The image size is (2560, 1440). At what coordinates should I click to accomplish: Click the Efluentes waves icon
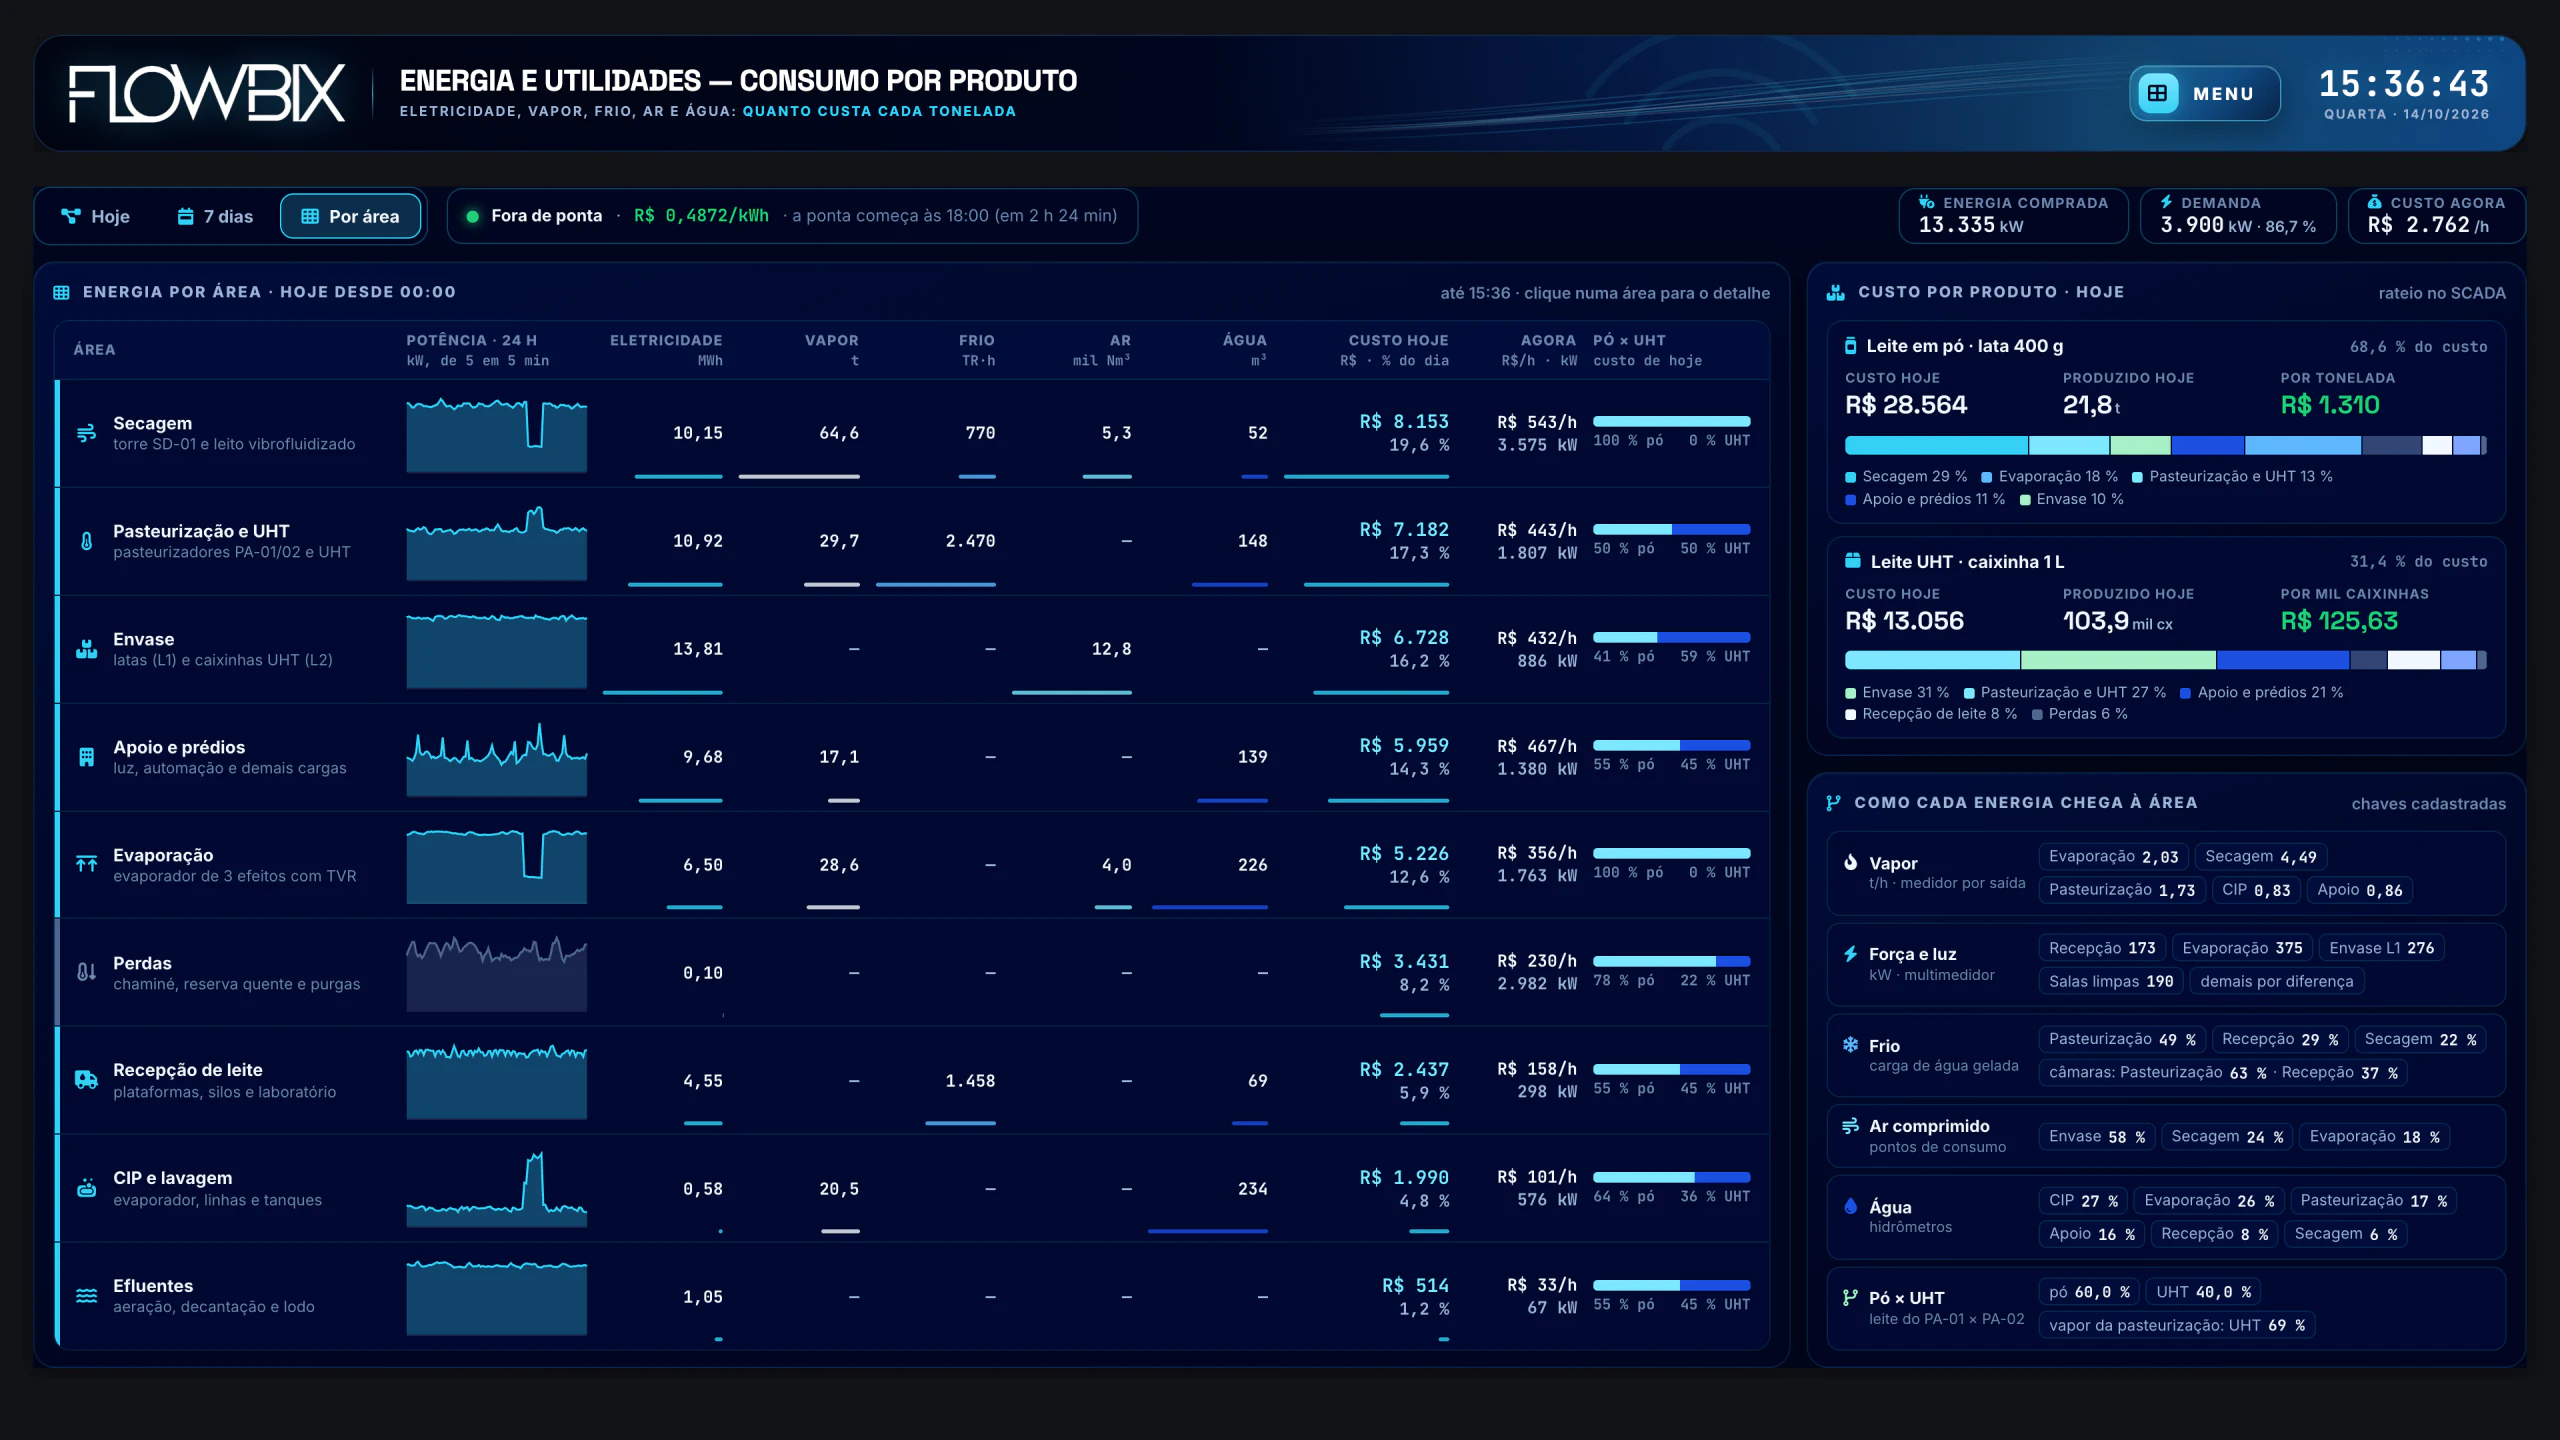(87, 1296)
